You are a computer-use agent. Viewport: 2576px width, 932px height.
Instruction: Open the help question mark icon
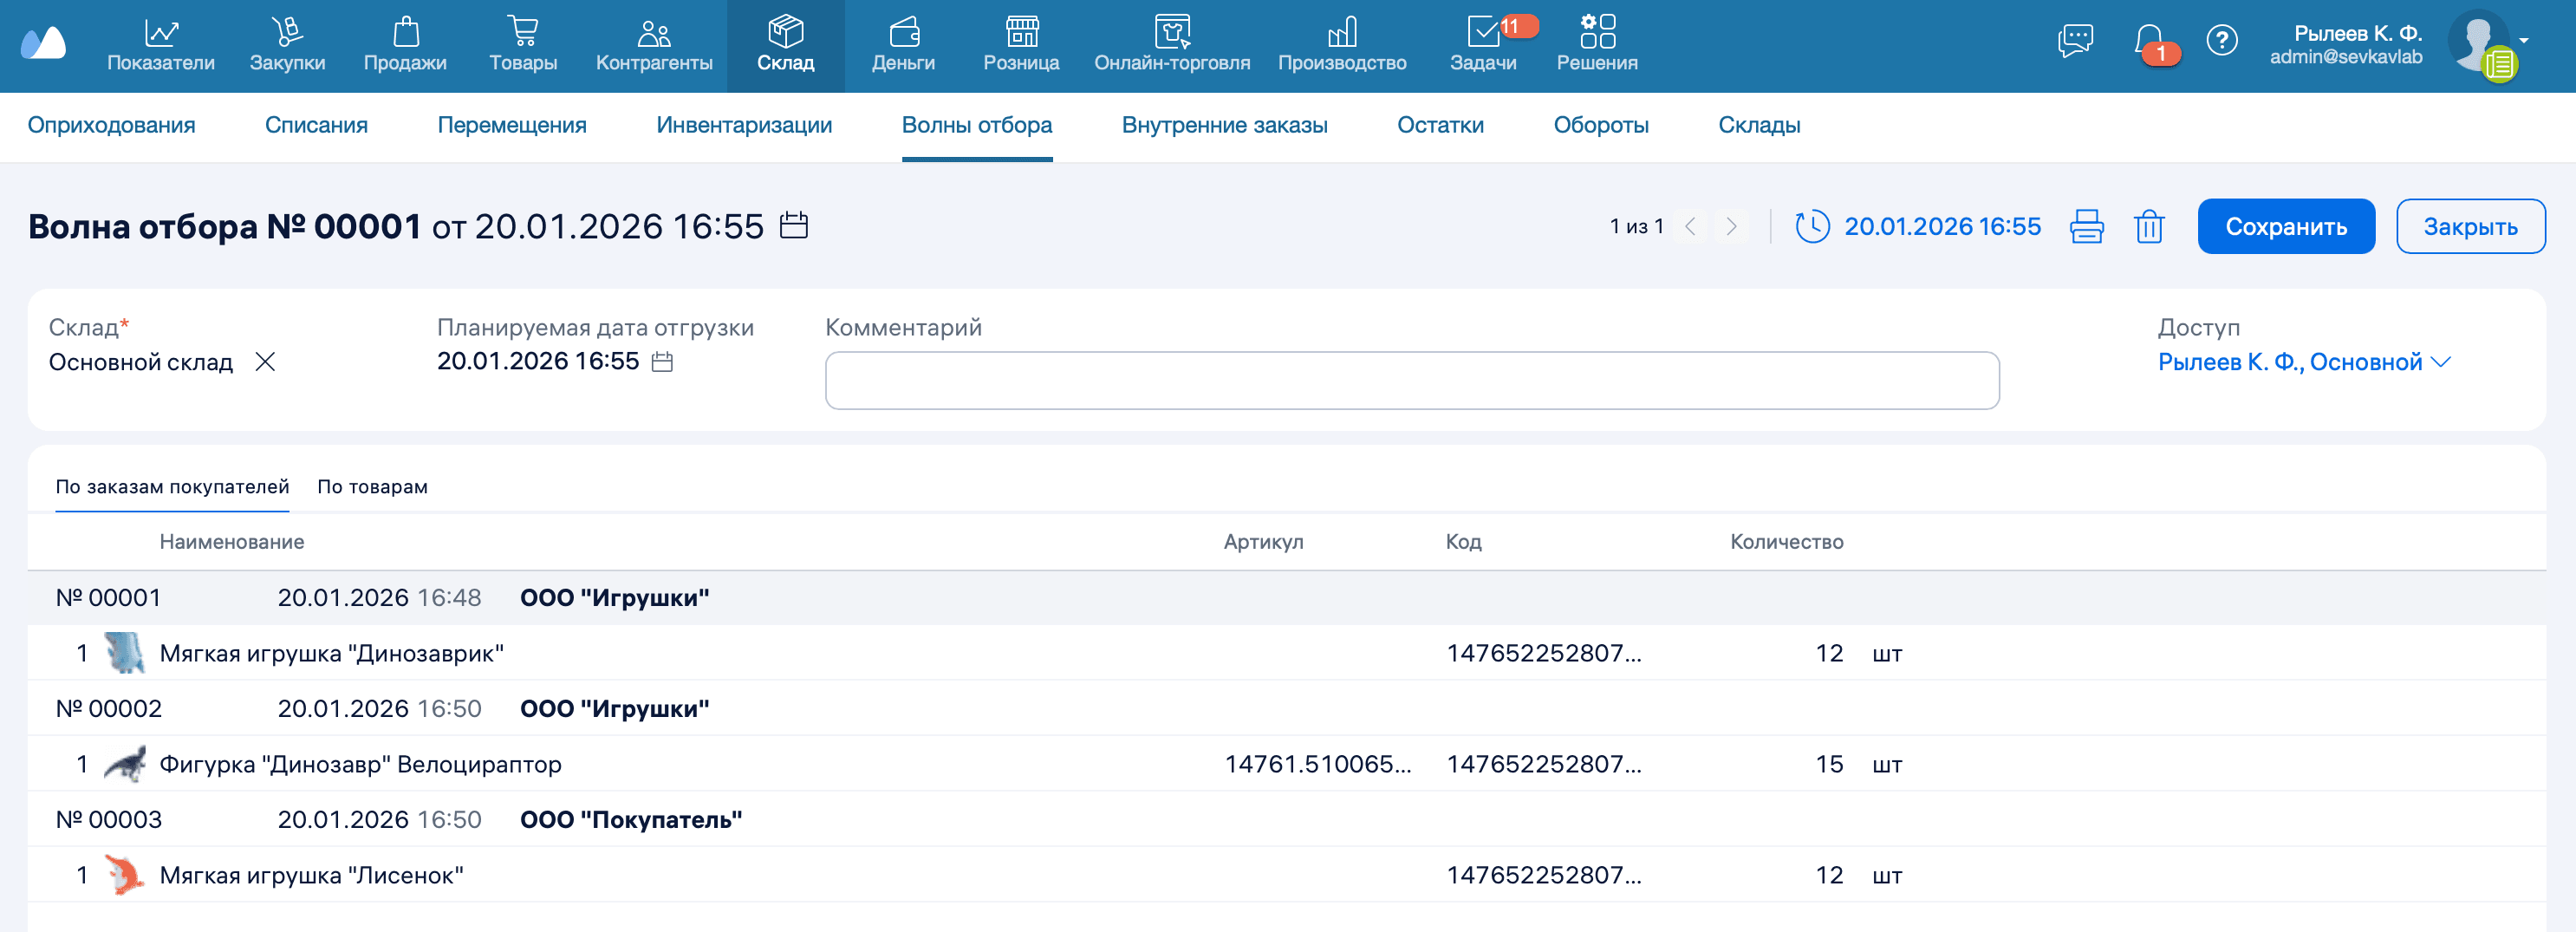[2221, 41]
